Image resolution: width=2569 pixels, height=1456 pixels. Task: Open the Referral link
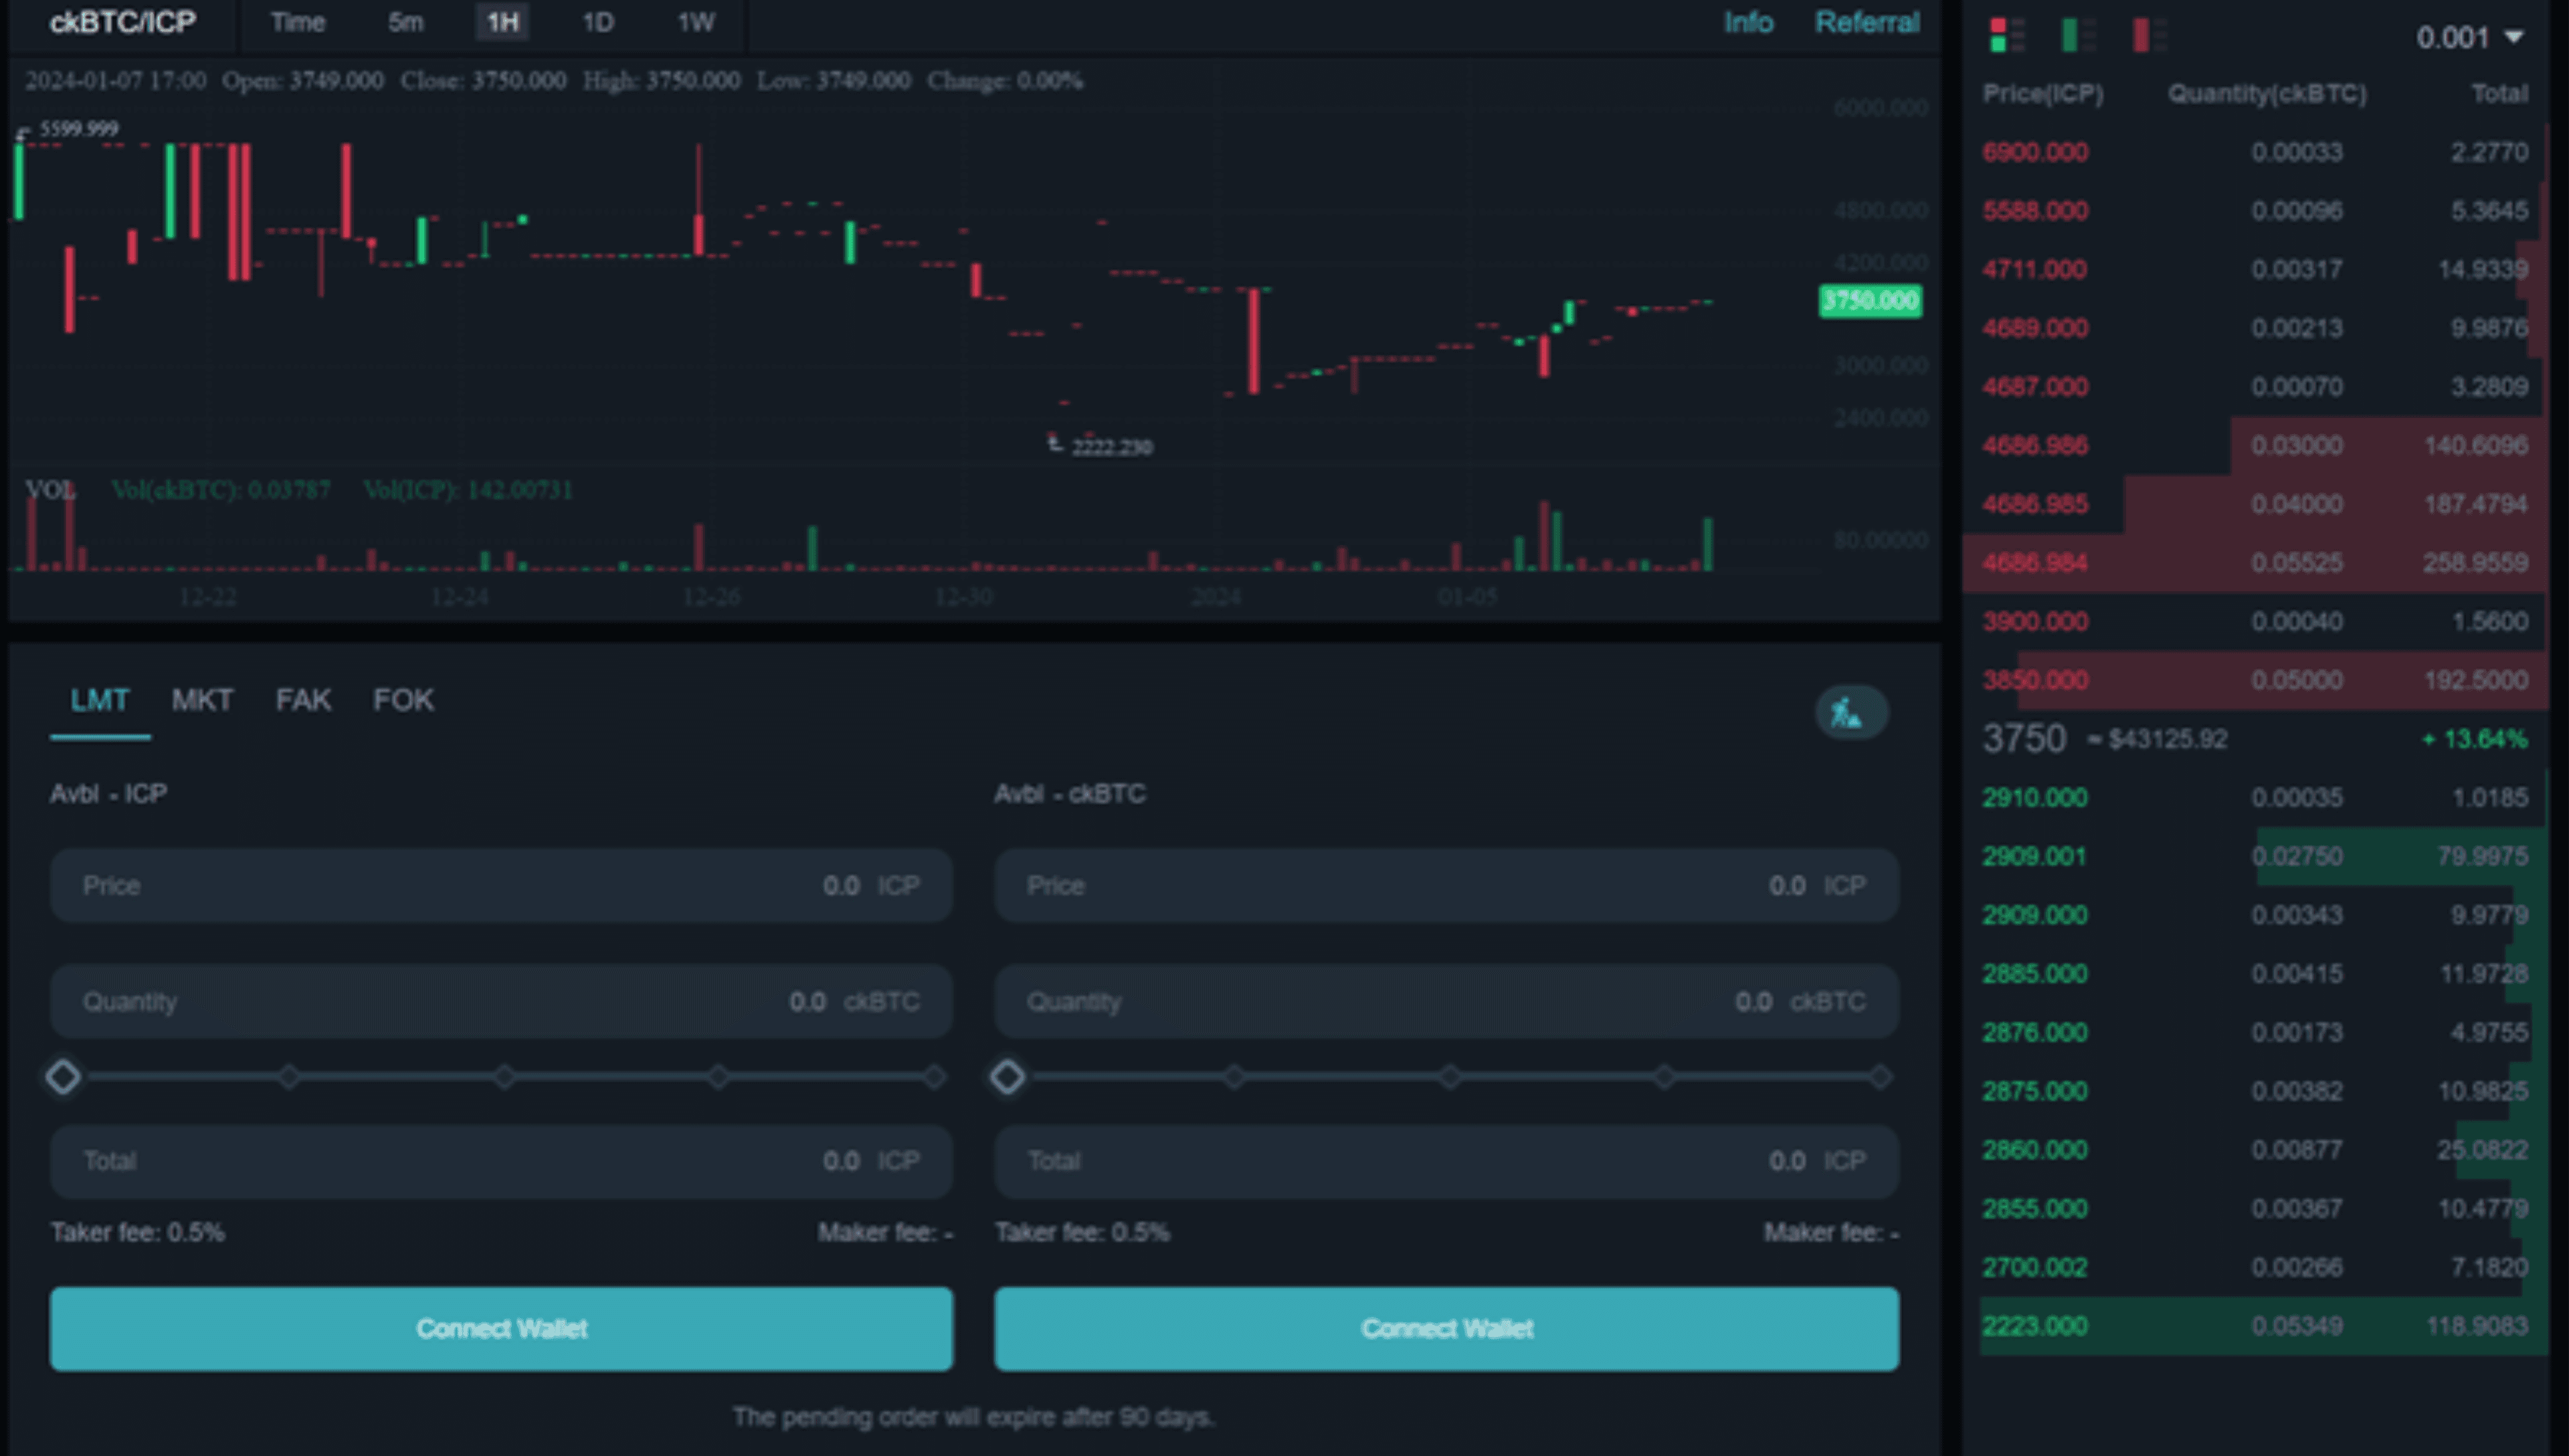click(x=1866, y=22)
